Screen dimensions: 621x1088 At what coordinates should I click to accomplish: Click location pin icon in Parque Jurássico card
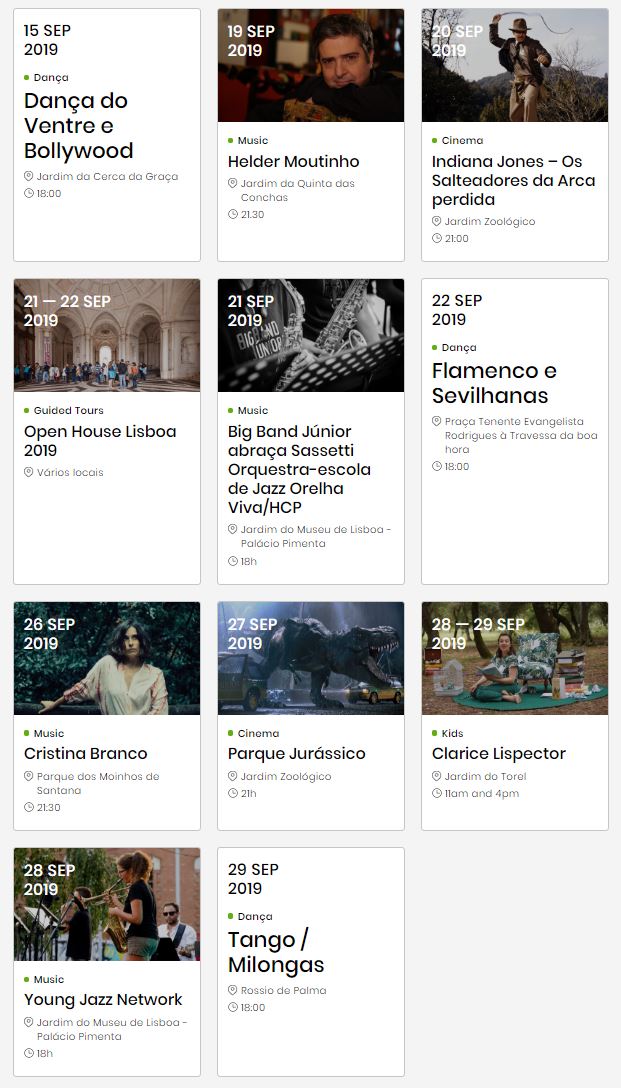[x=232, y=776]
